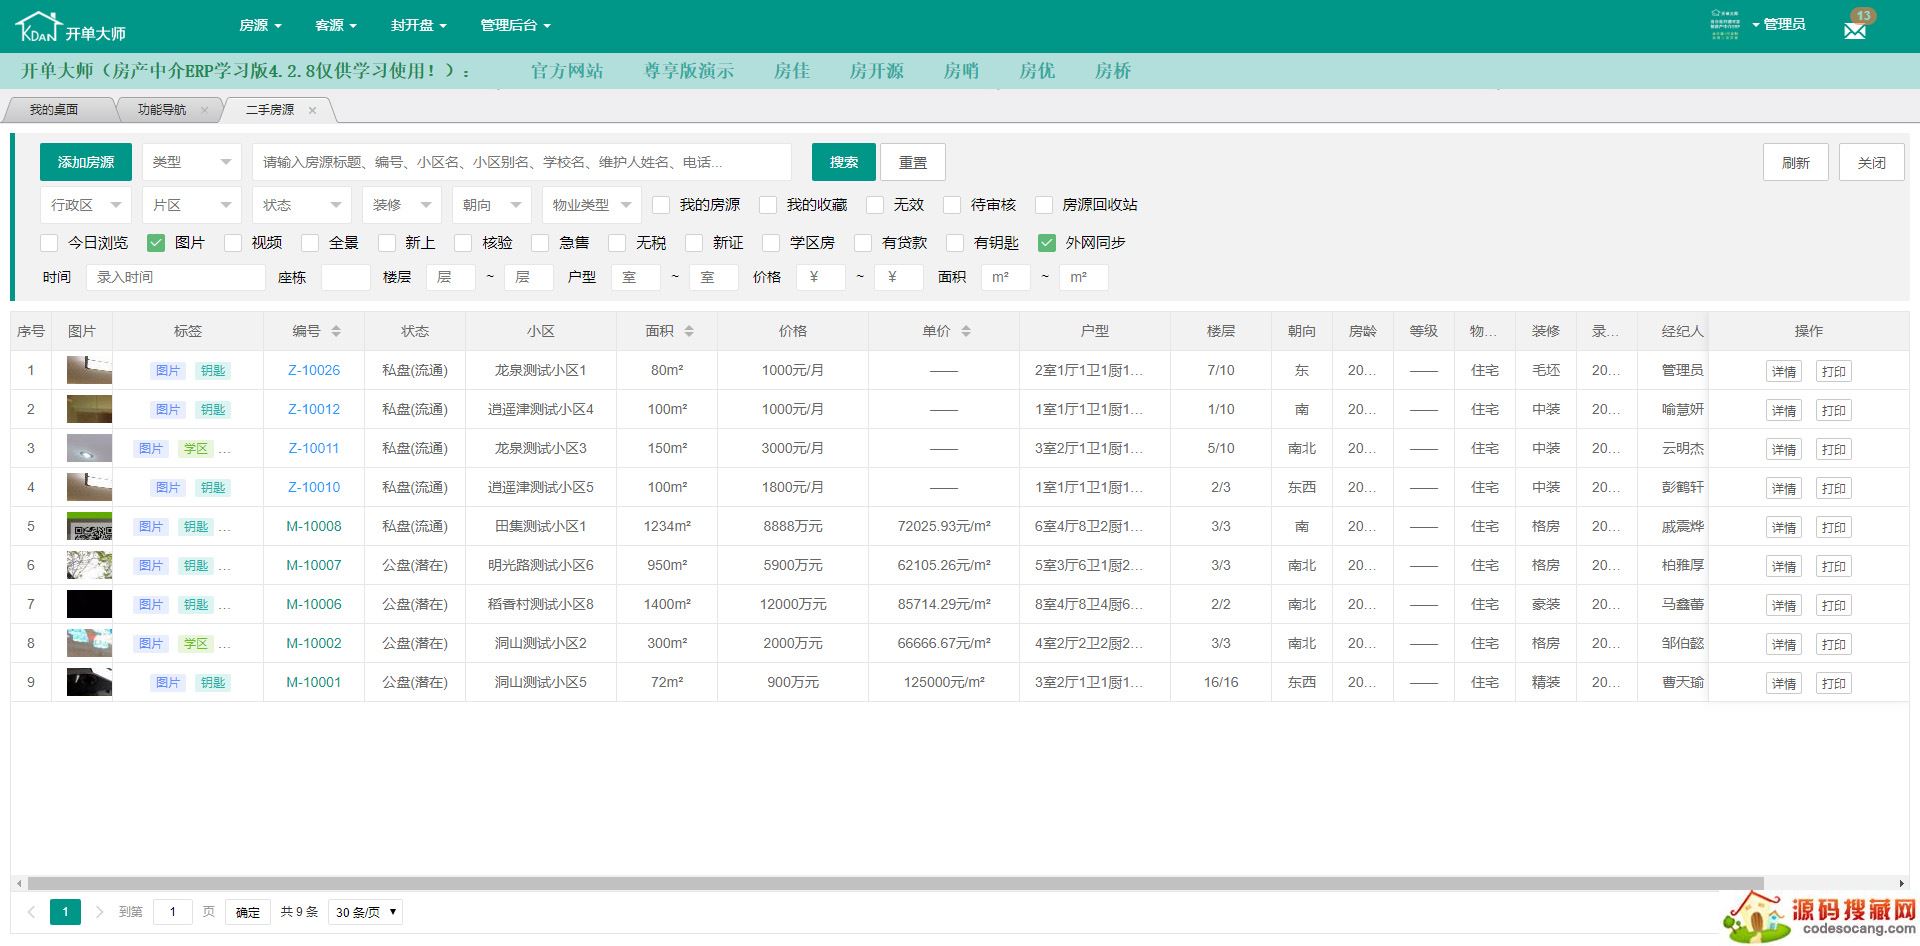The image size is (1920, 946).
Task: Sort the table by 面积 column arrows
Action: pyautogui.click(x=689, y=331)
